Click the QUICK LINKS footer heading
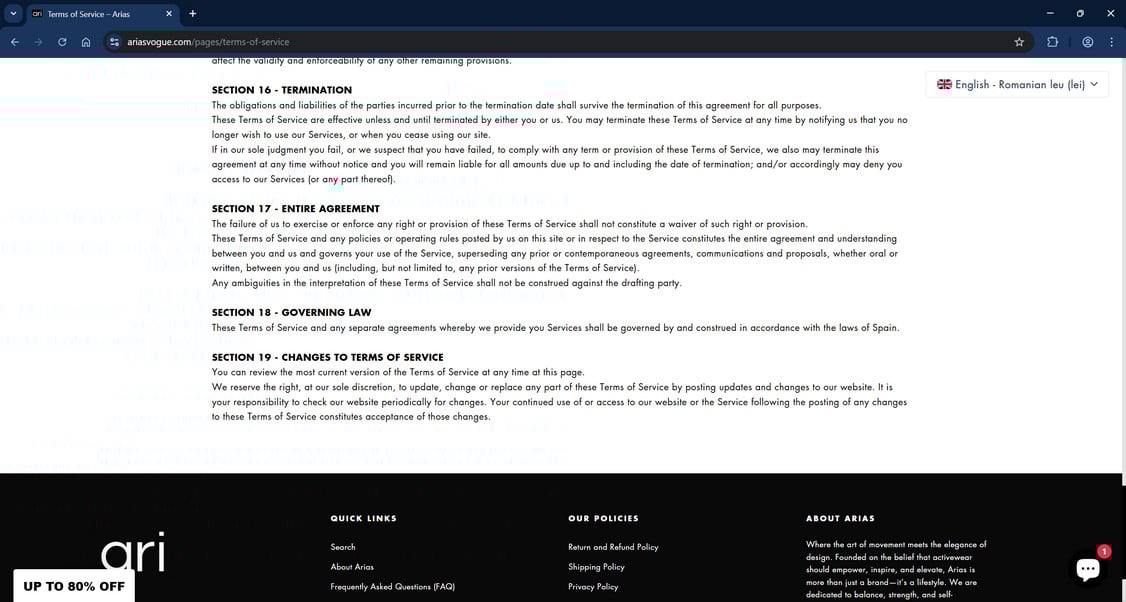Screen dimensions: 1126x602 [x=363, y=519]
